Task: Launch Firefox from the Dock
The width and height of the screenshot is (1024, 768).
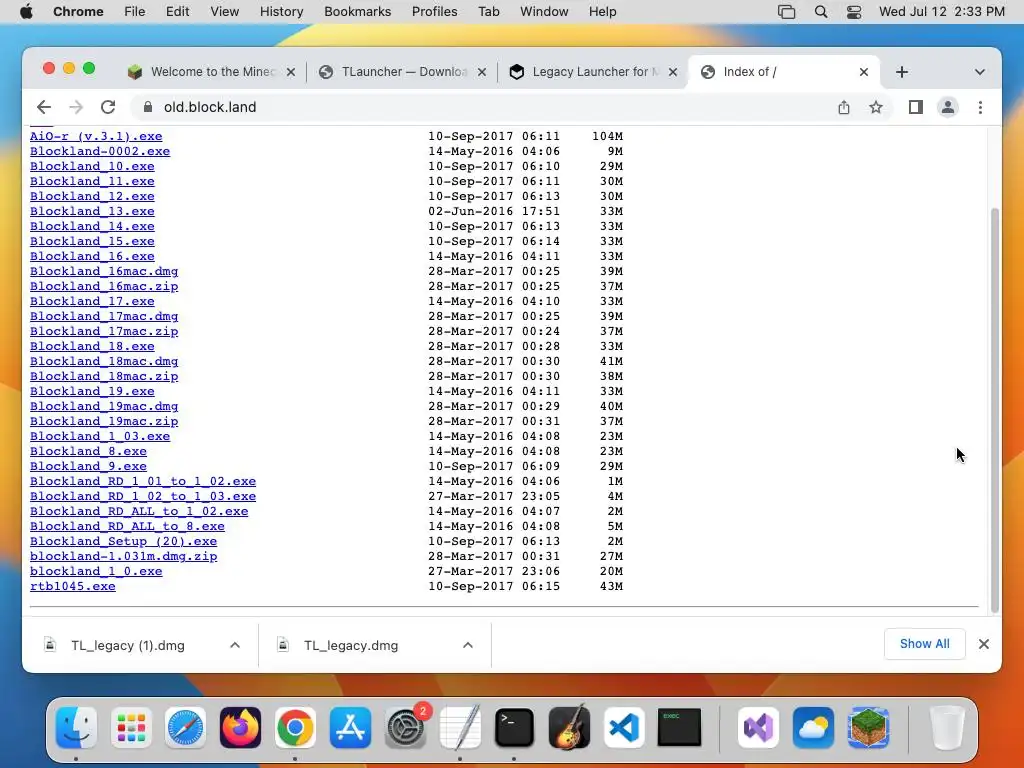Action: click(240, 727)
